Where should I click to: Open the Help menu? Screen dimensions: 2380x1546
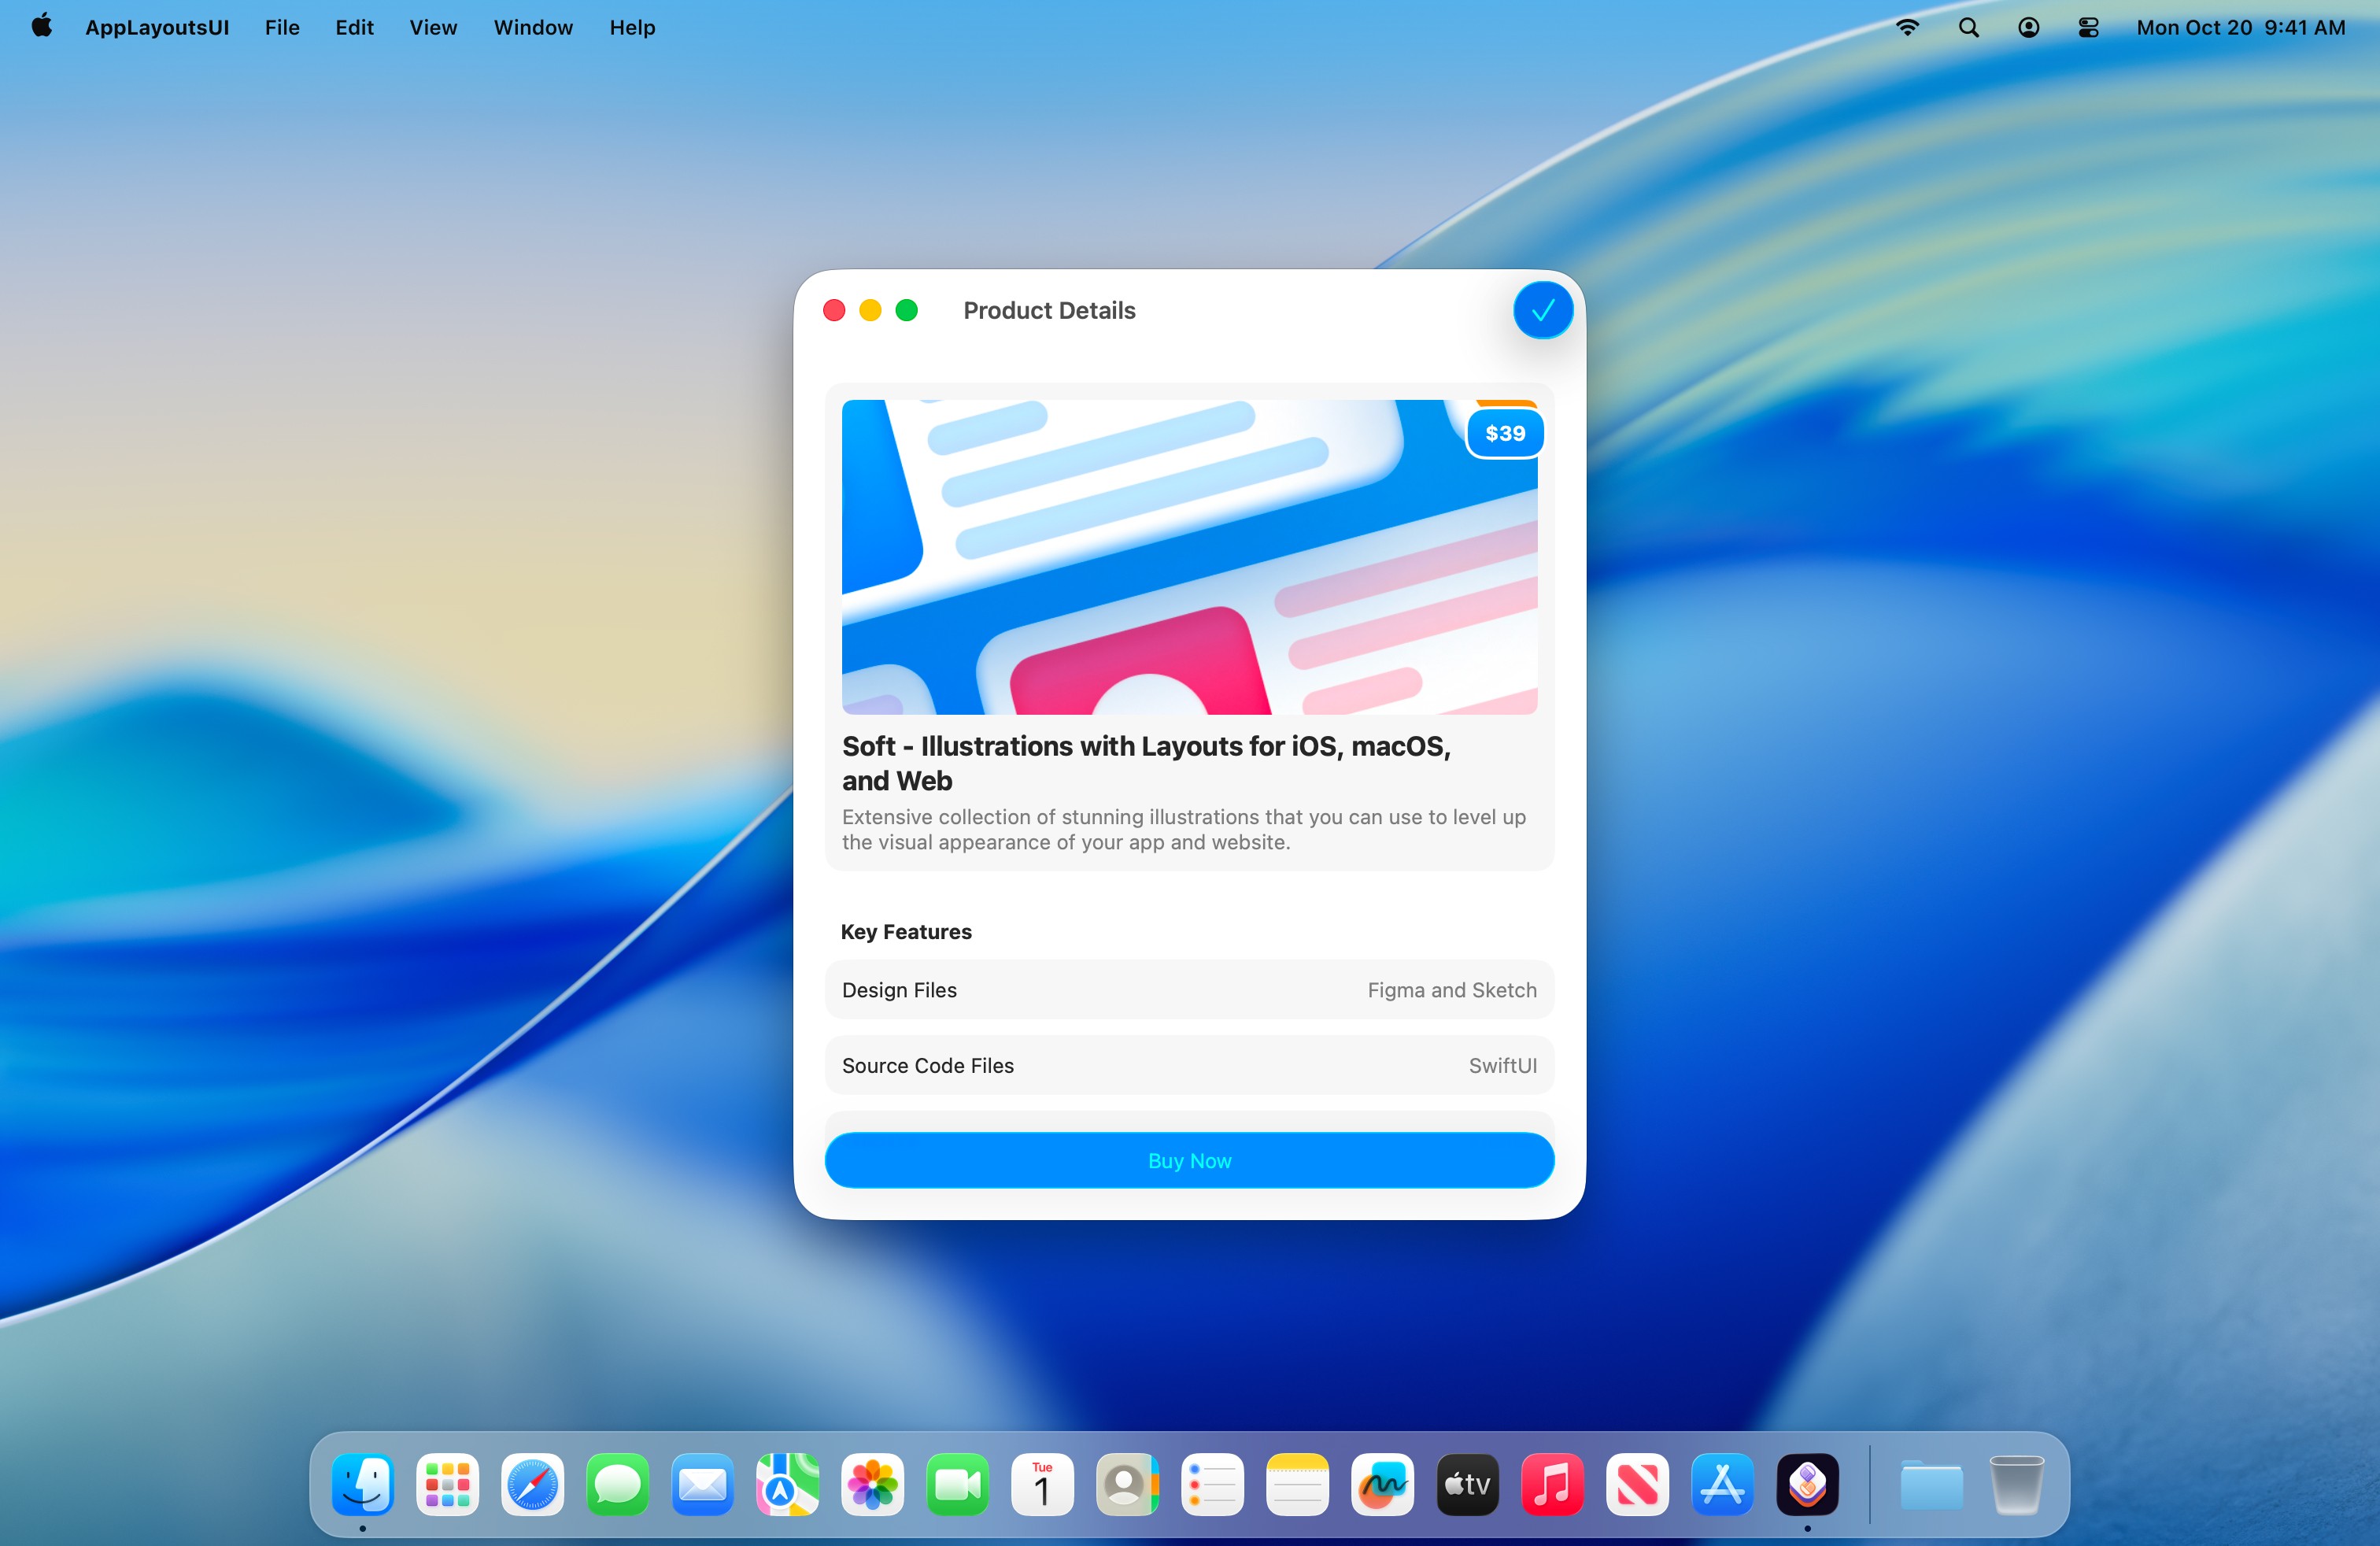(x=632, y=27)
